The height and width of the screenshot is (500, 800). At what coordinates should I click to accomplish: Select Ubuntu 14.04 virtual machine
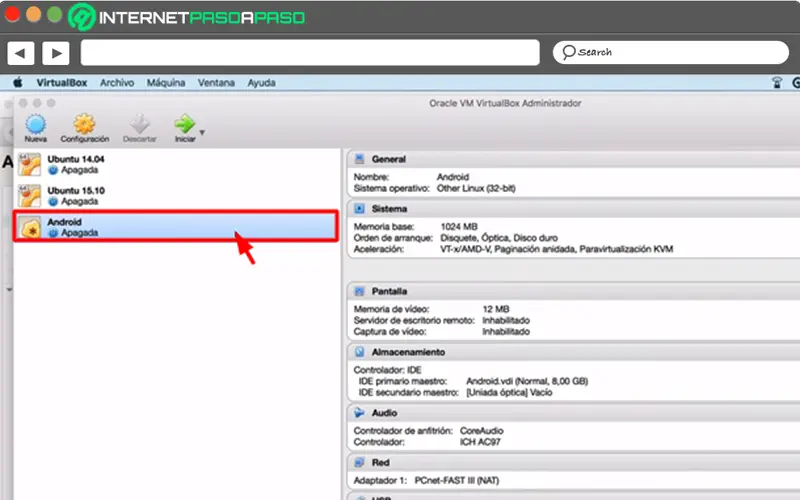(x=177, y=164)
